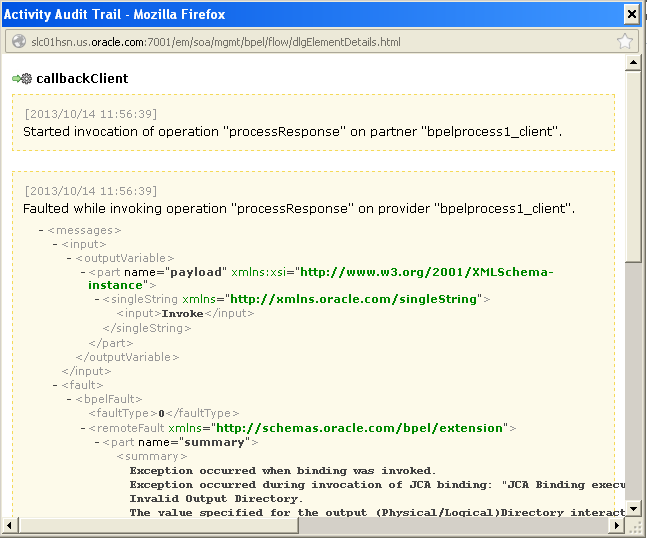Click the </outputVariable> closing tag

[x=127, y=357]
